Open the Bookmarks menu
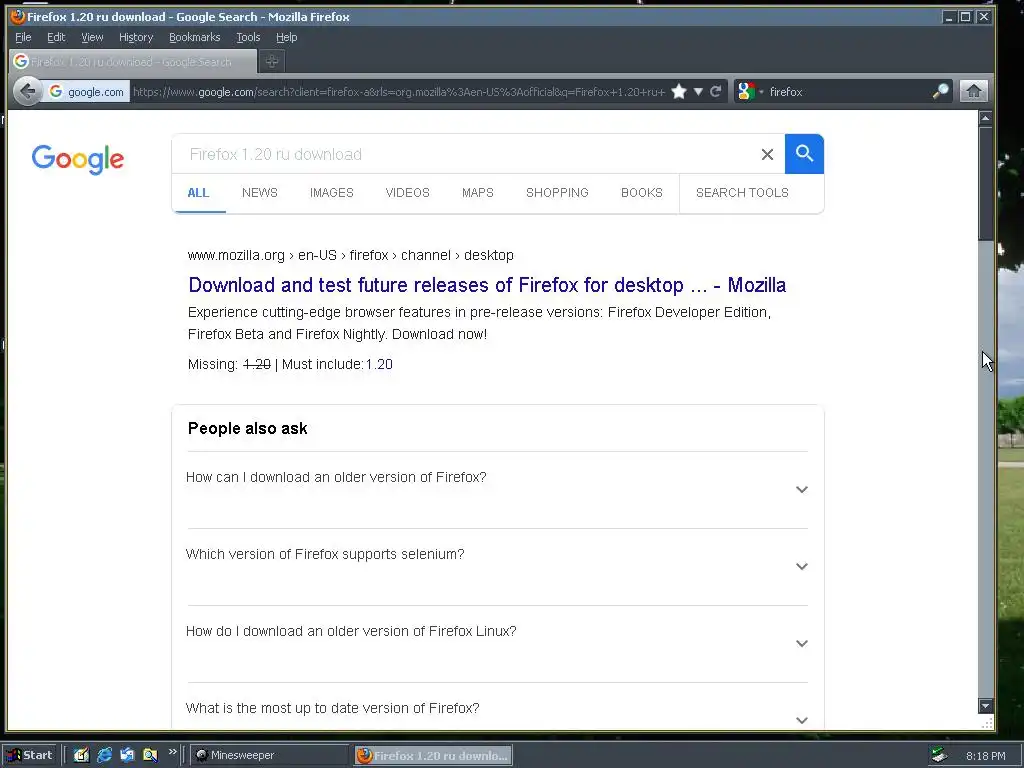Image resolution: width=1024 pixels, height=768 pixels. (x=195, y=37)
